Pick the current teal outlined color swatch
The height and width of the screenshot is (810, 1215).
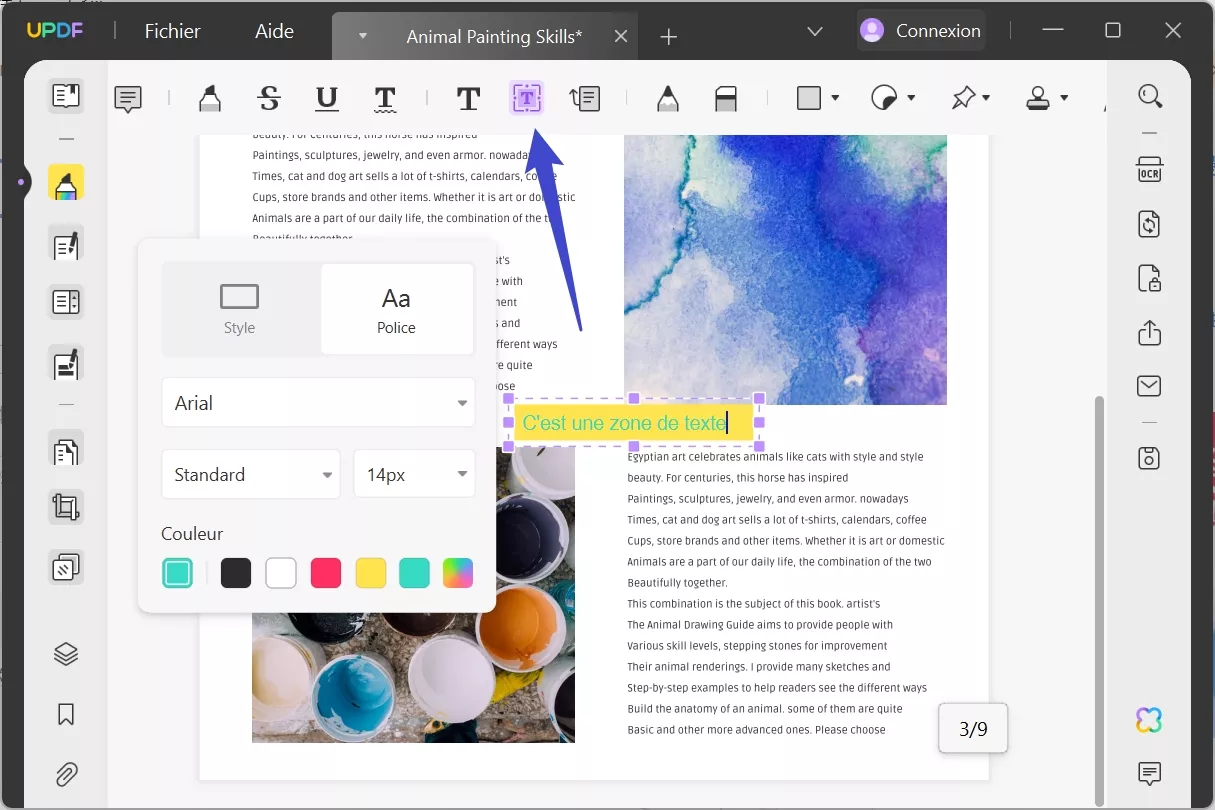coord(177,573)
